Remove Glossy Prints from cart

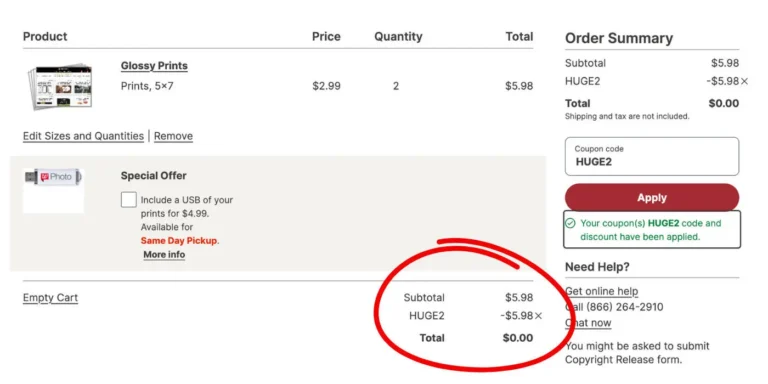coord(173,136)
